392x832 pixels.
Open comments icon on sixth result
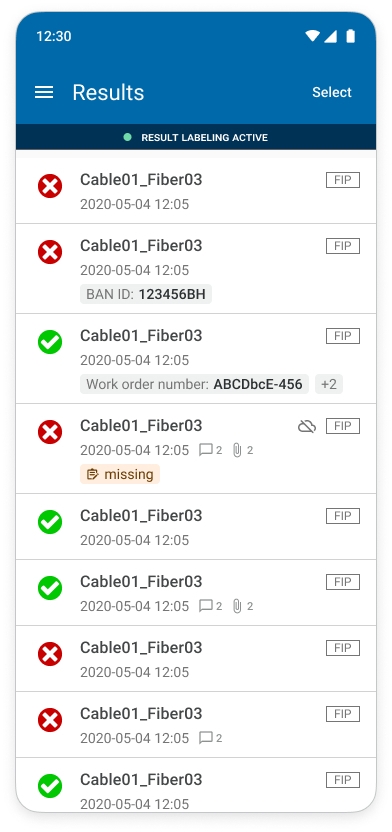211,606
